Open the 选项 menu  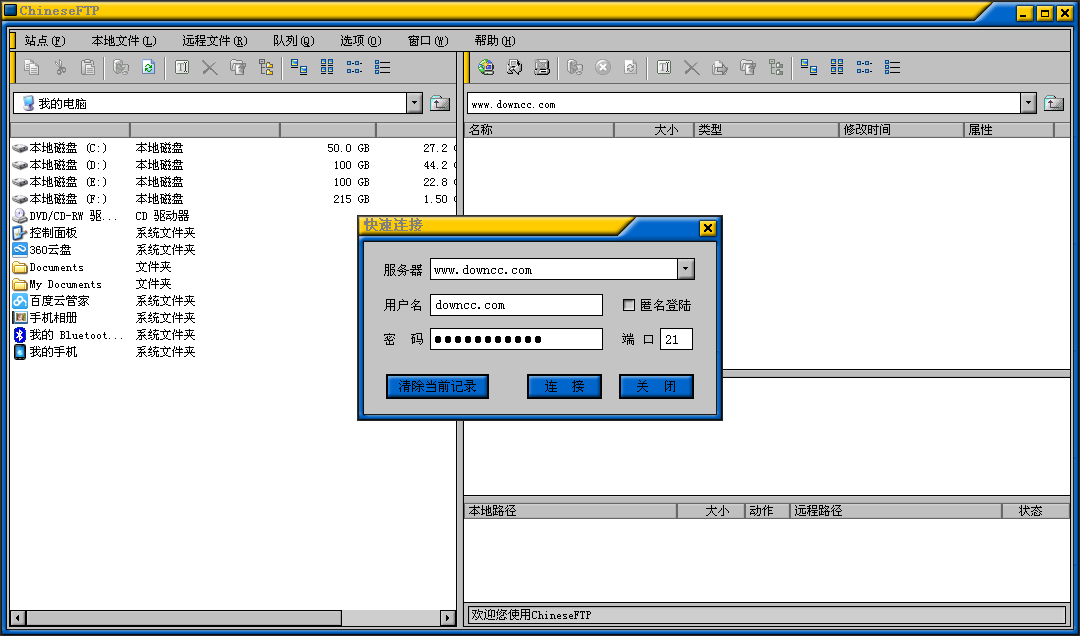[x=360, y=40]
